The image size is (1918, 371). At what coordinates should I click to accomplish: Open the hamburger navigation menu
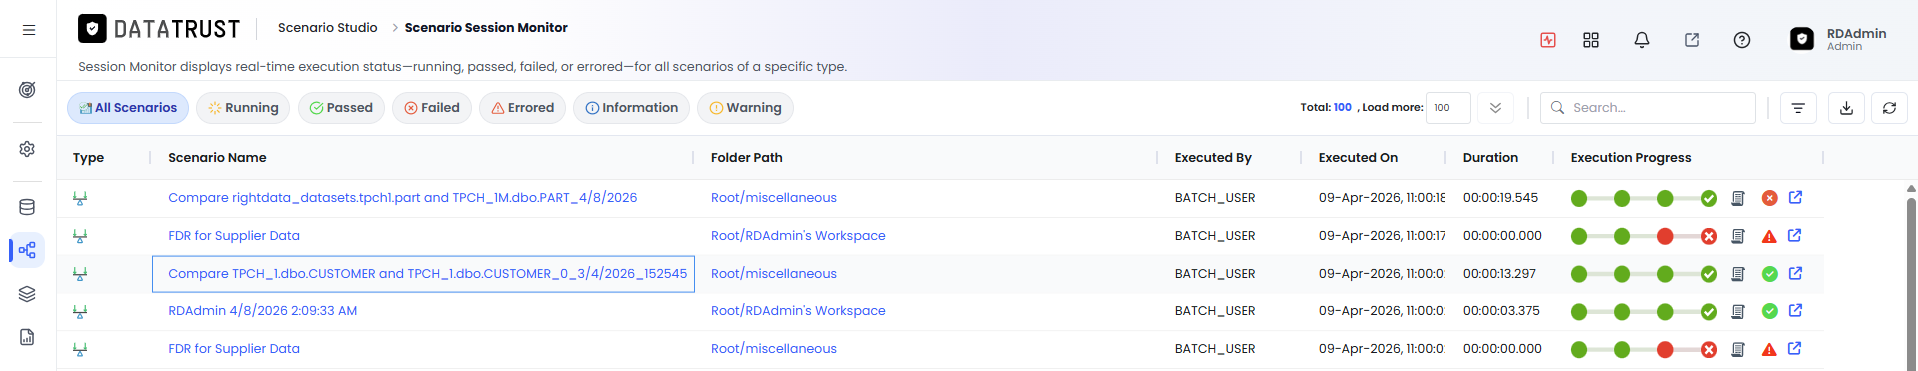[29, 30]
